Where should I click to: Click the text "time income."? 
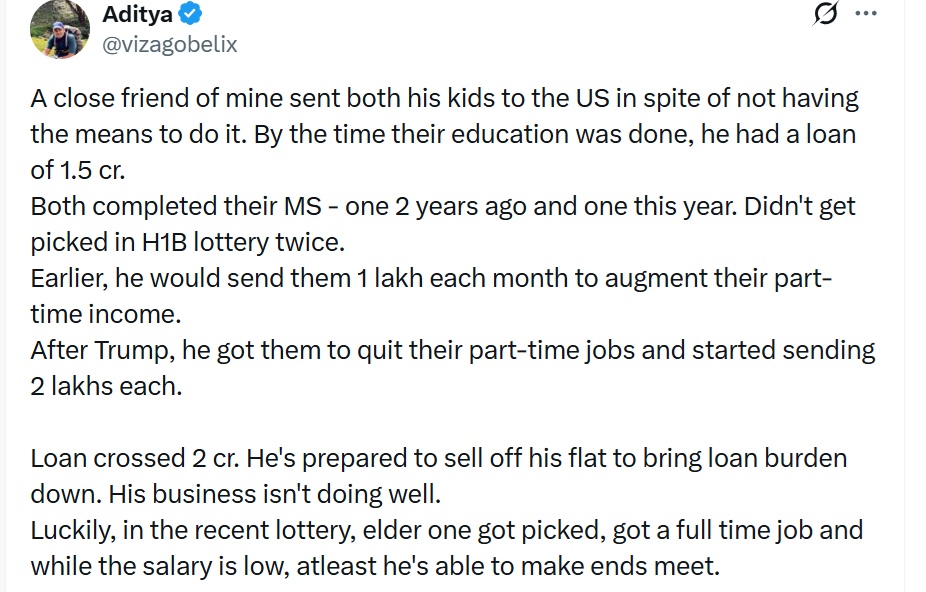coord(106,315)
